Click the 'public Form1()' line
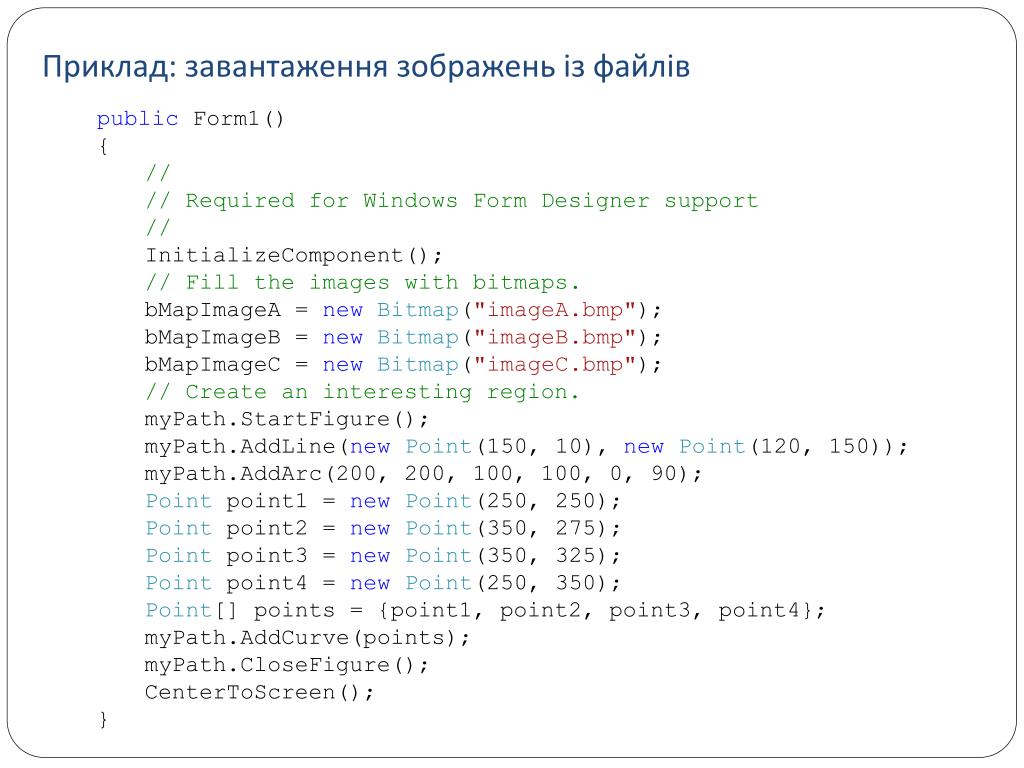The image size is (1024, 768). (191, 119)
